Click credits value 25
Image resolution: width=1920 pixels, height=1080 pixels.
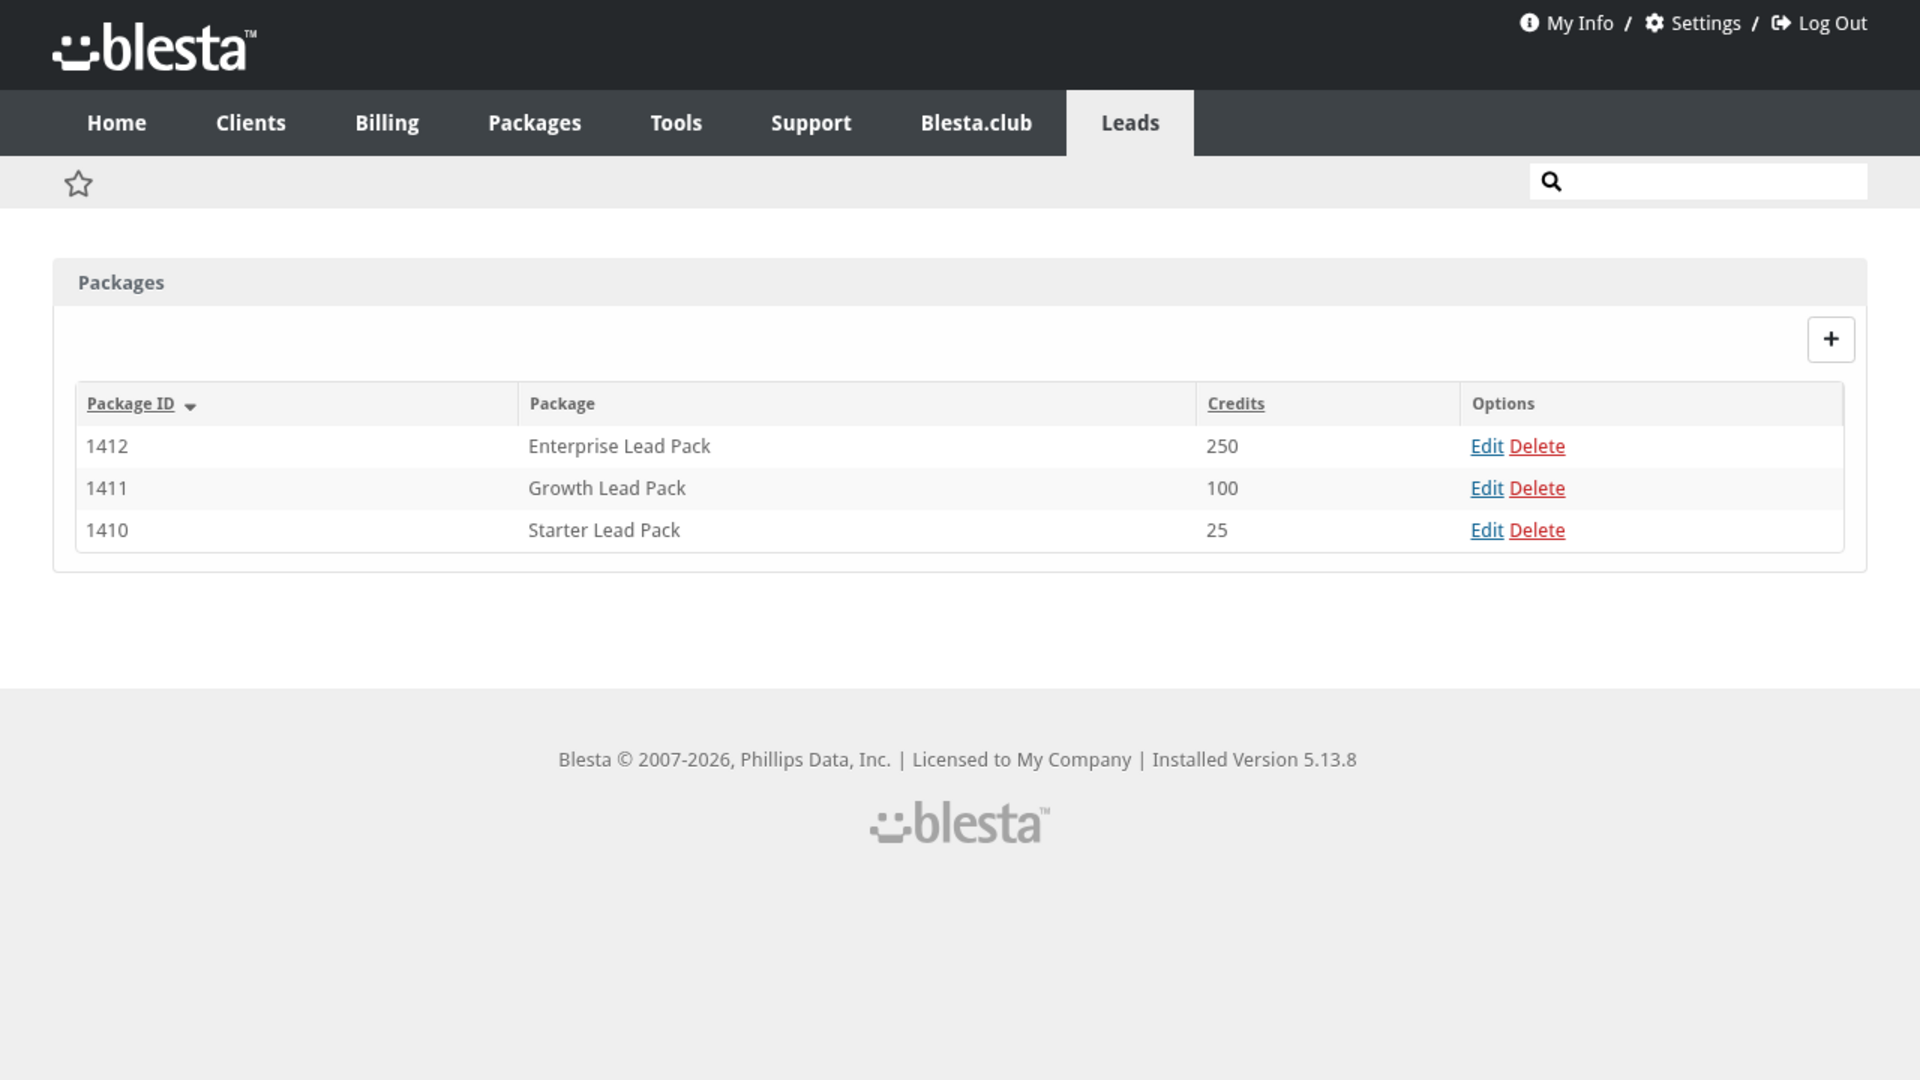tap(1217, 530)
